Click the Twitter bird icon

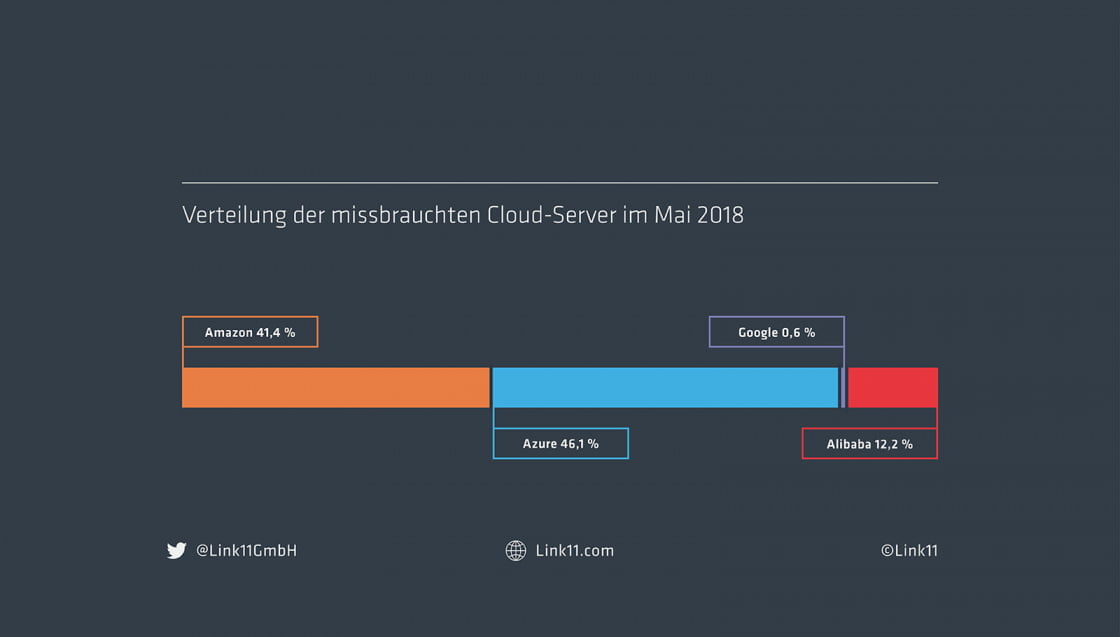pos(176,550)
